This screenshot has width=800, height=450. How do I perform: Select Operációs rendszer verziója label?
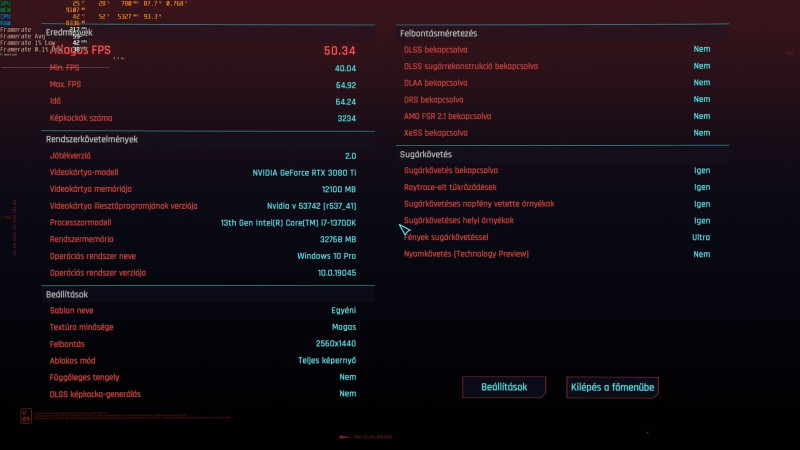point(97,273)
